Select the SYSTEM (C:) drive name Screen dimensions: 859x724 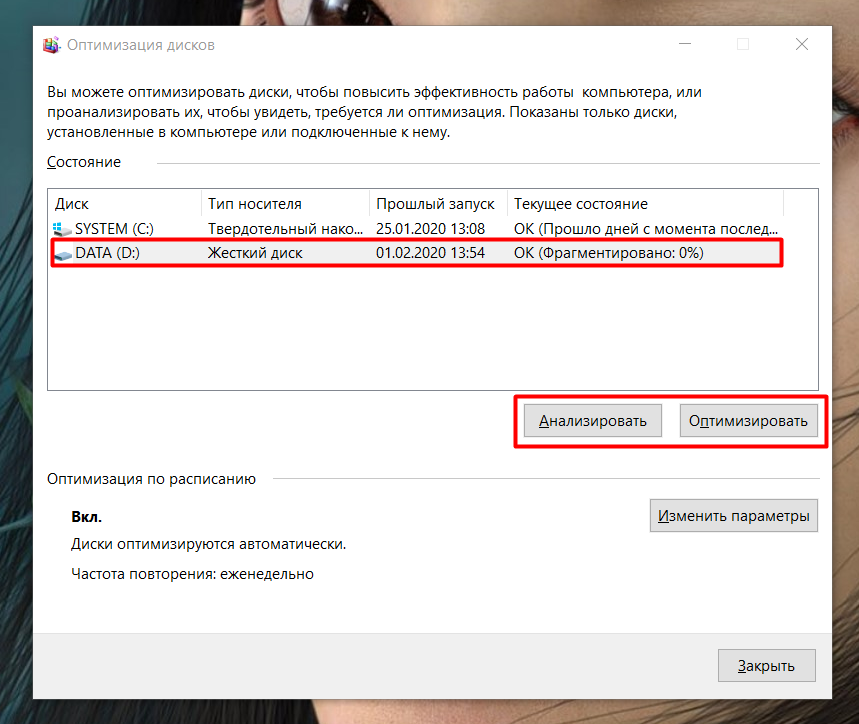(114, 229)
